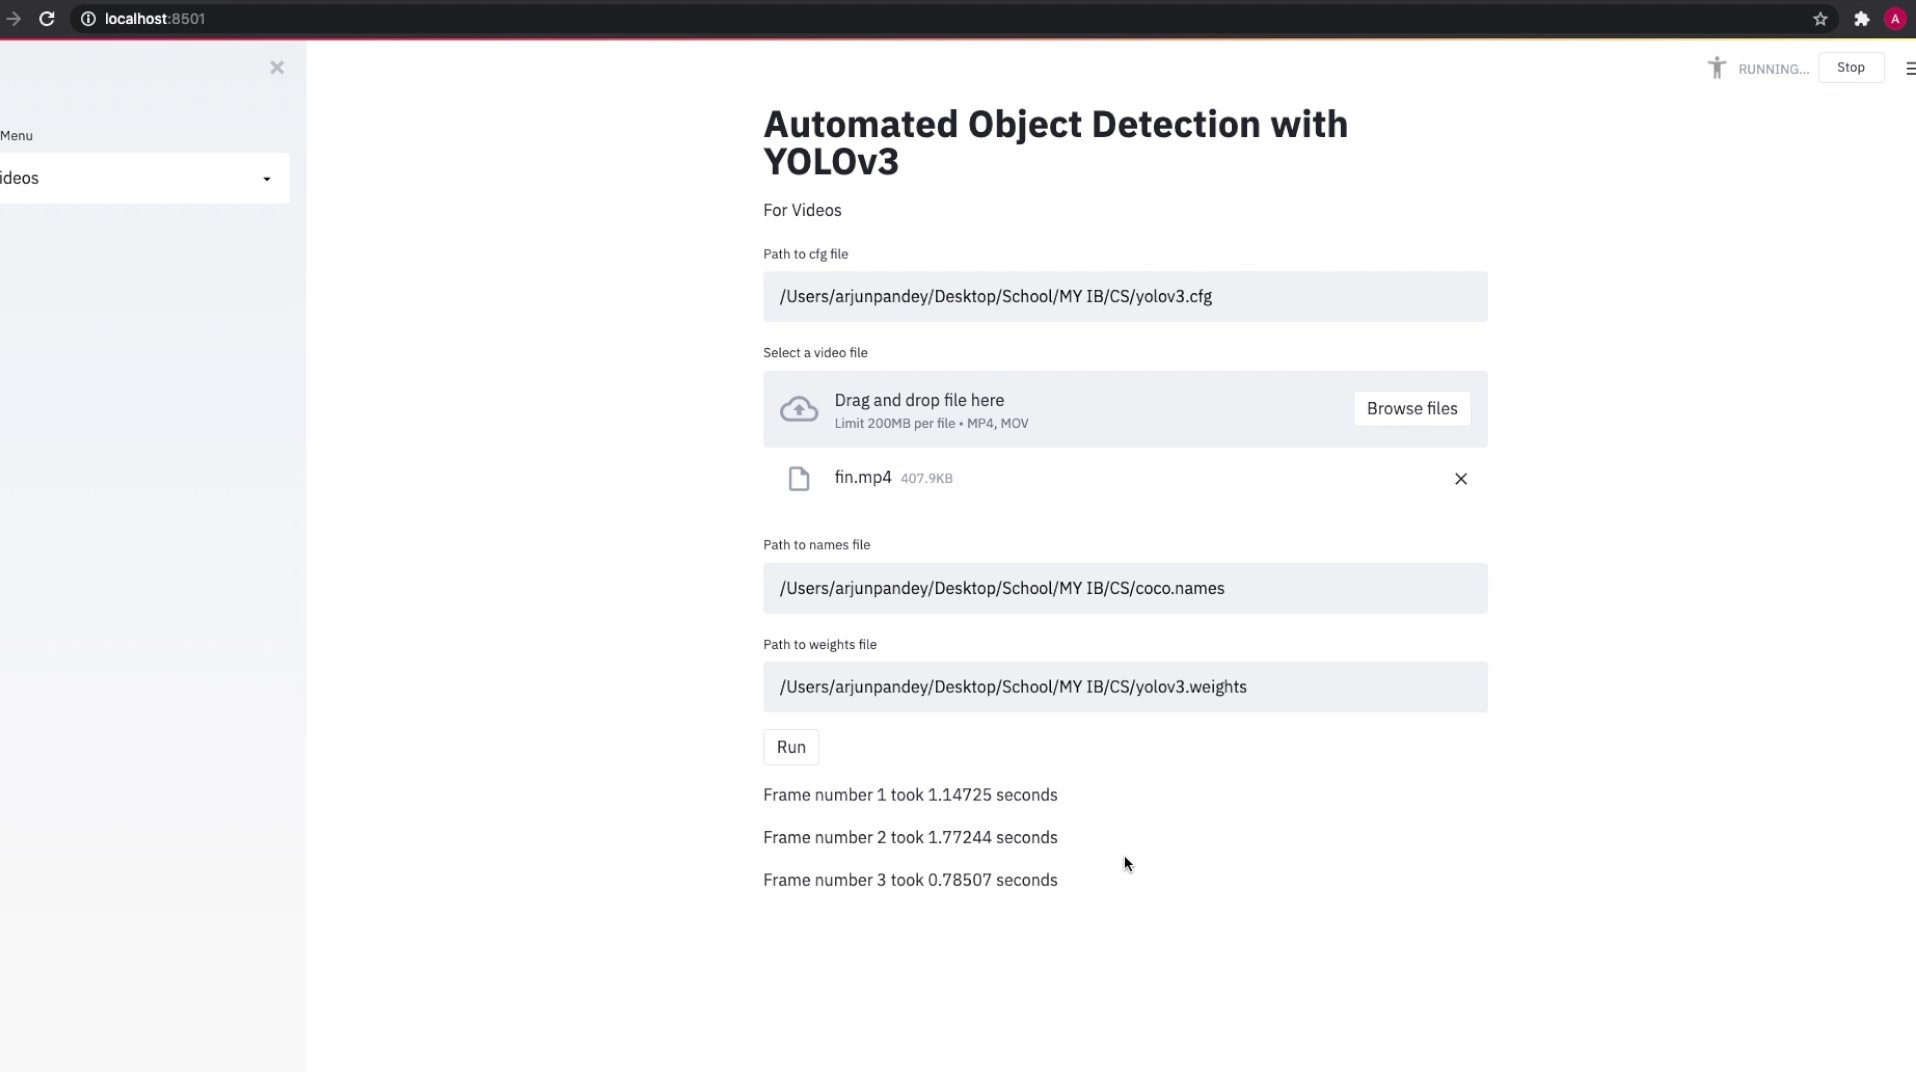The image size is (1916, 1072).
Task: Click the running man status icon
Action: click(1717, 68)
